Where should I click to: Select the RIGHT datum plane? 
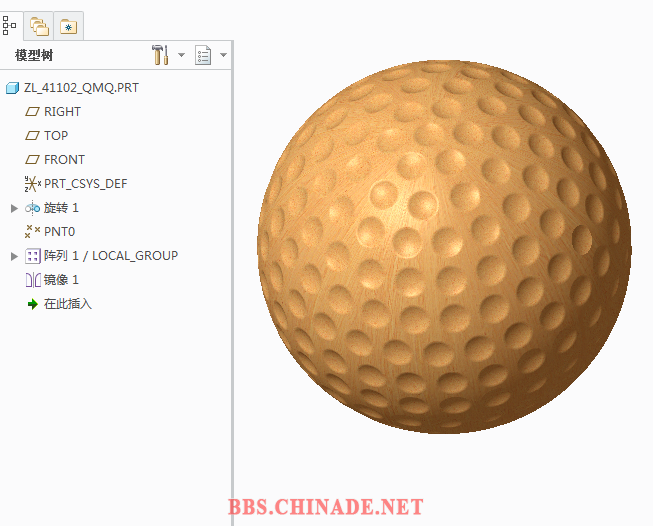click(x=62, y=112)
